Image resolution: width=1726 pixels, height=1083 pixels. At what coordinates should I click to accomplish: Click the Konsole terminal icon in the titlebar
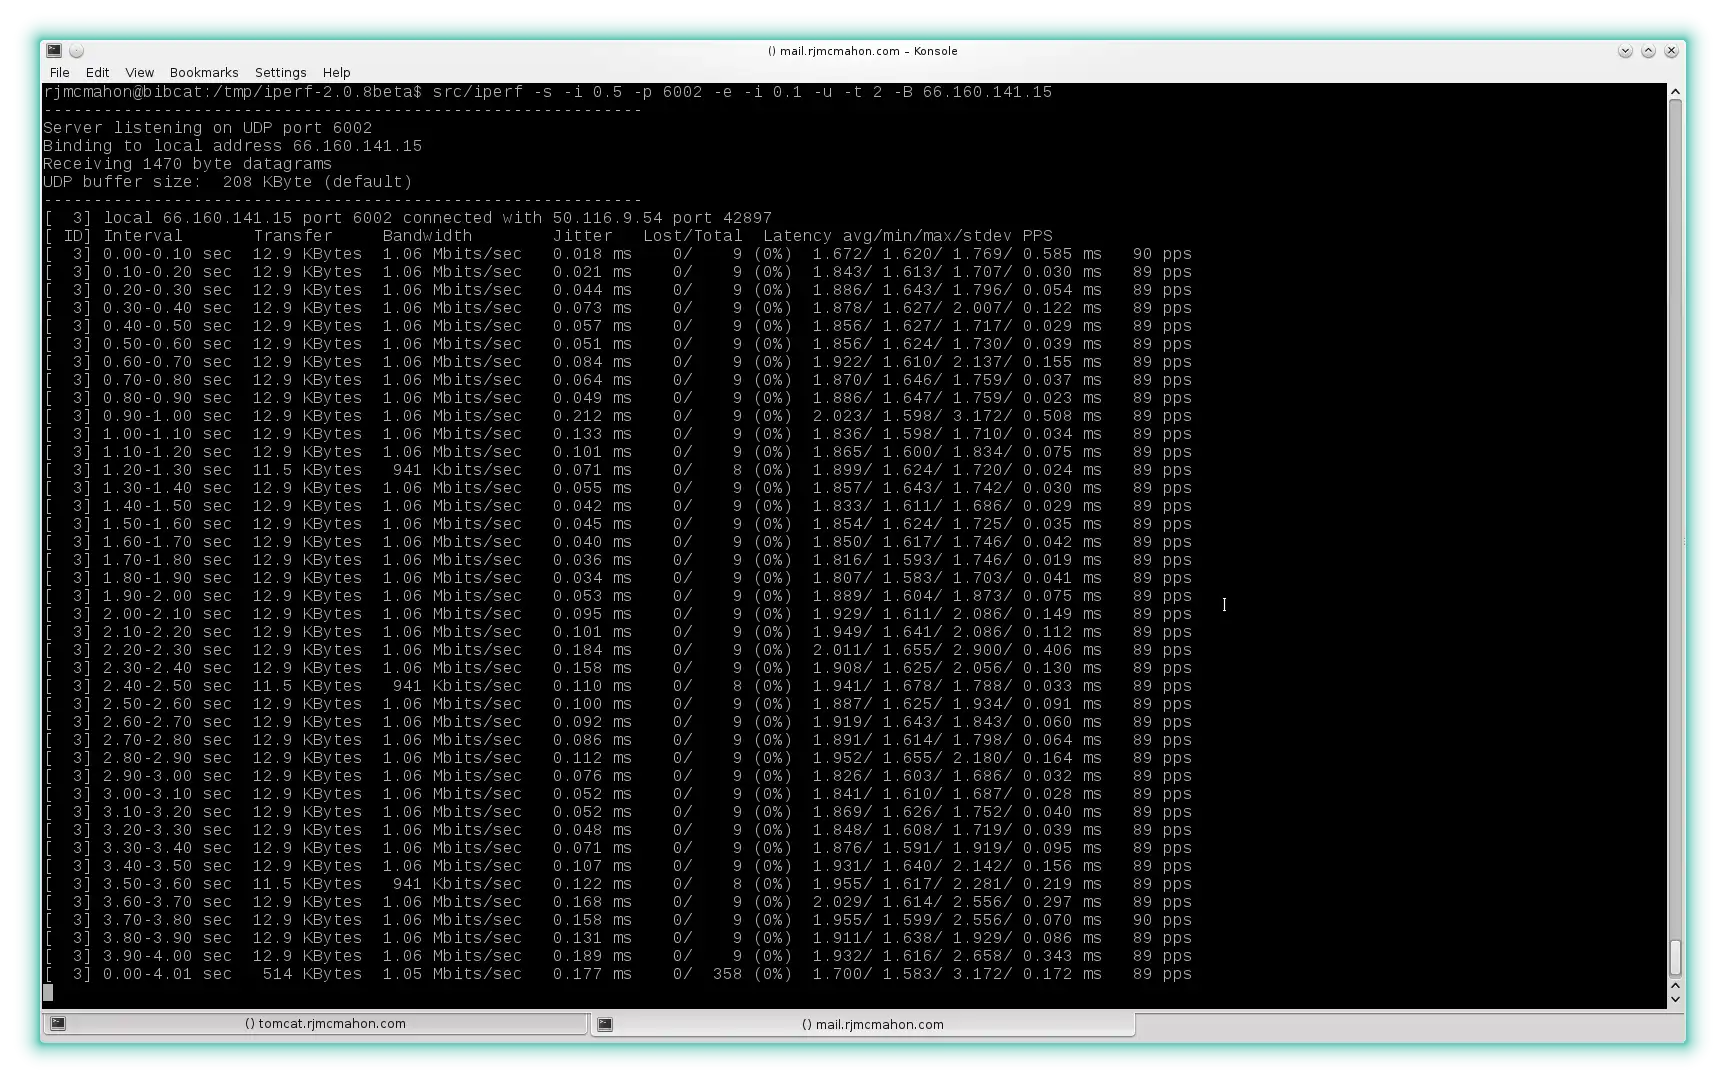click(x=53, y=50)
